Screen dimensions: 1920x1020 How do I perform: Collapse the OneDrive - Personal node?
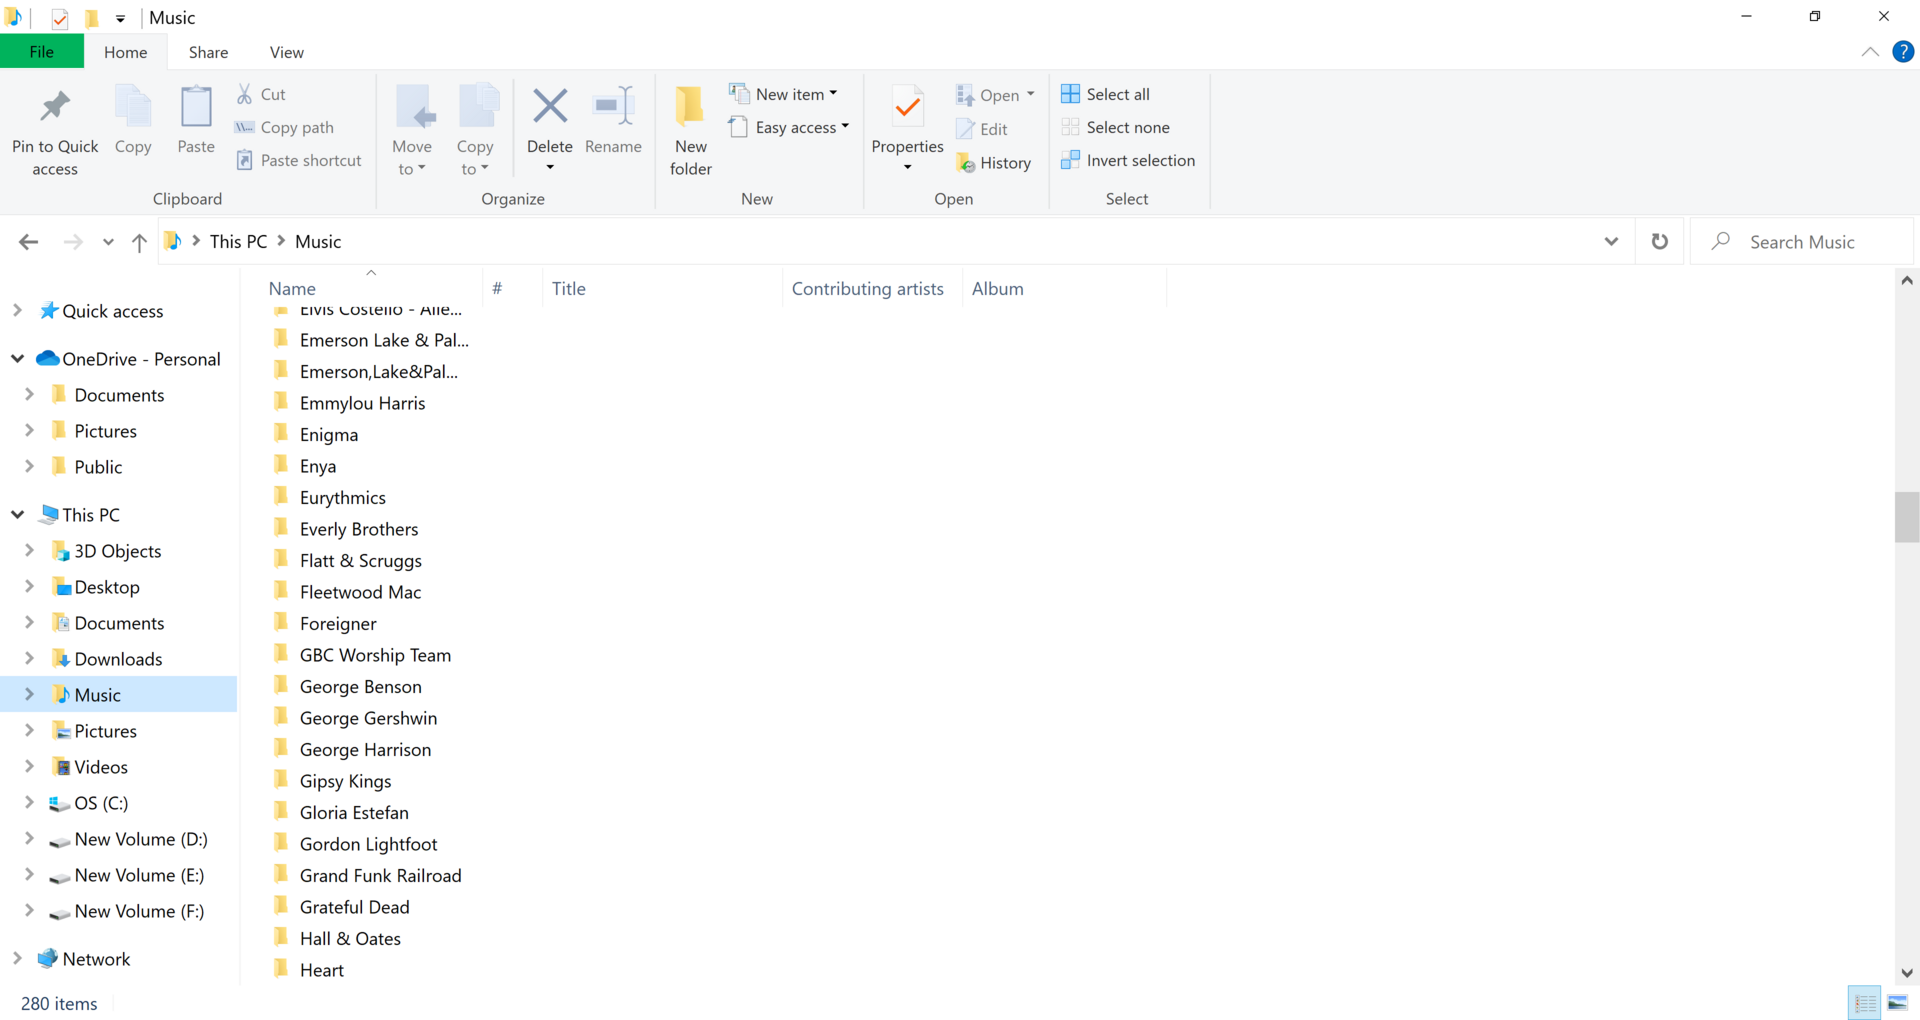(17, 359)
